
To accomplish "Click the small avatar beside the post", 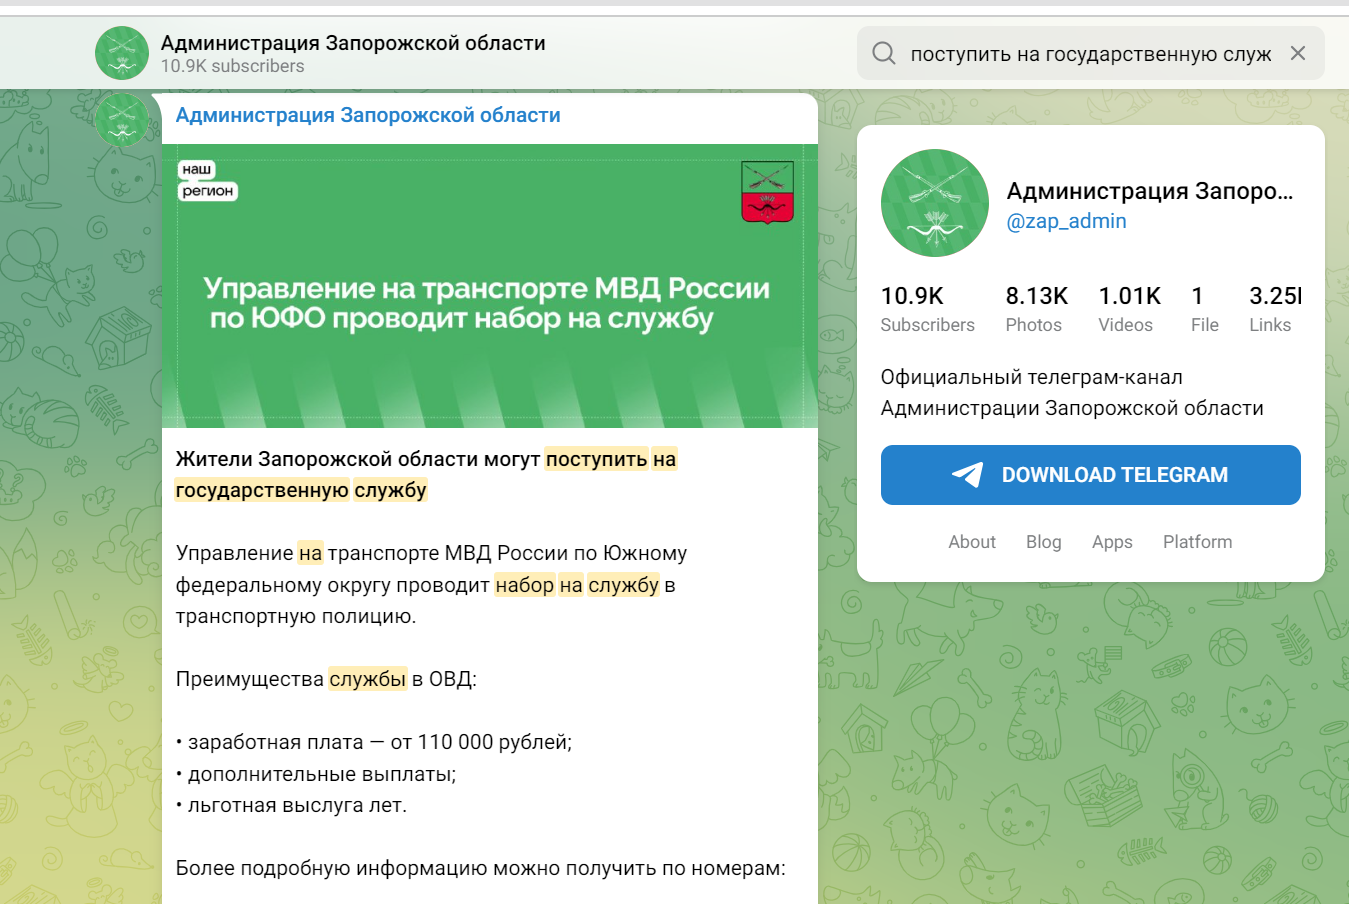I will pyautogui.click(x=122, y=120).
